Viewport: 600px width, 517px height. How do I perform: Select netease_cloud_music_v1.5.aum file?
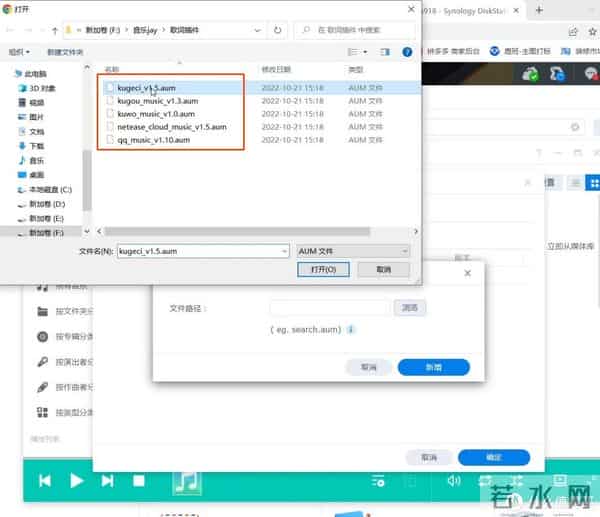[172, 127]
